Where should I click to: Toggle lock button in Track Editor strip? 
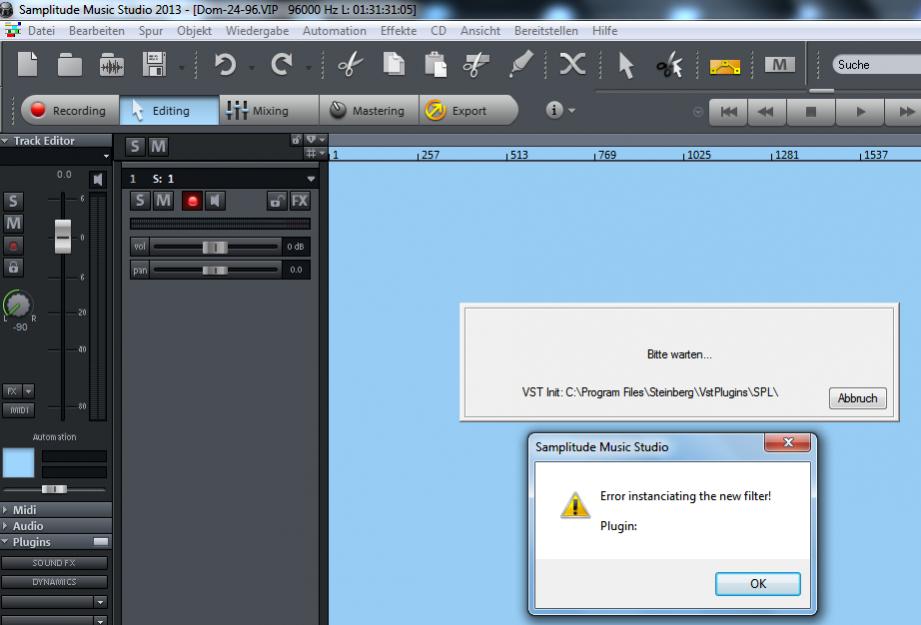(x=13, y=267)
